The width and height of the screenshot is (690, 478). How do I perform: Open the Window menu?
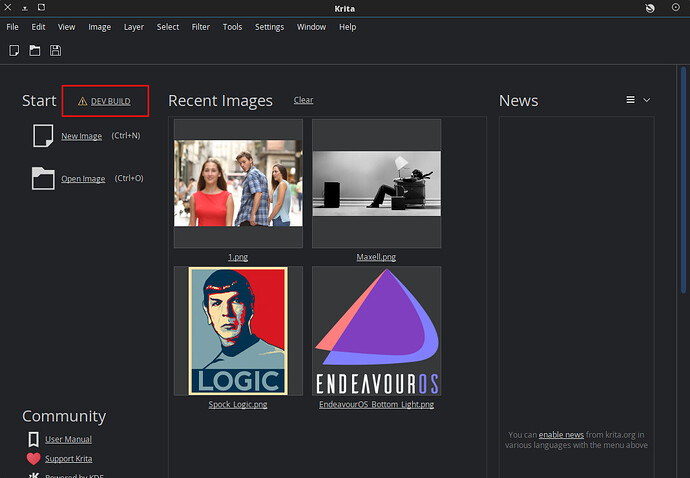311,27
